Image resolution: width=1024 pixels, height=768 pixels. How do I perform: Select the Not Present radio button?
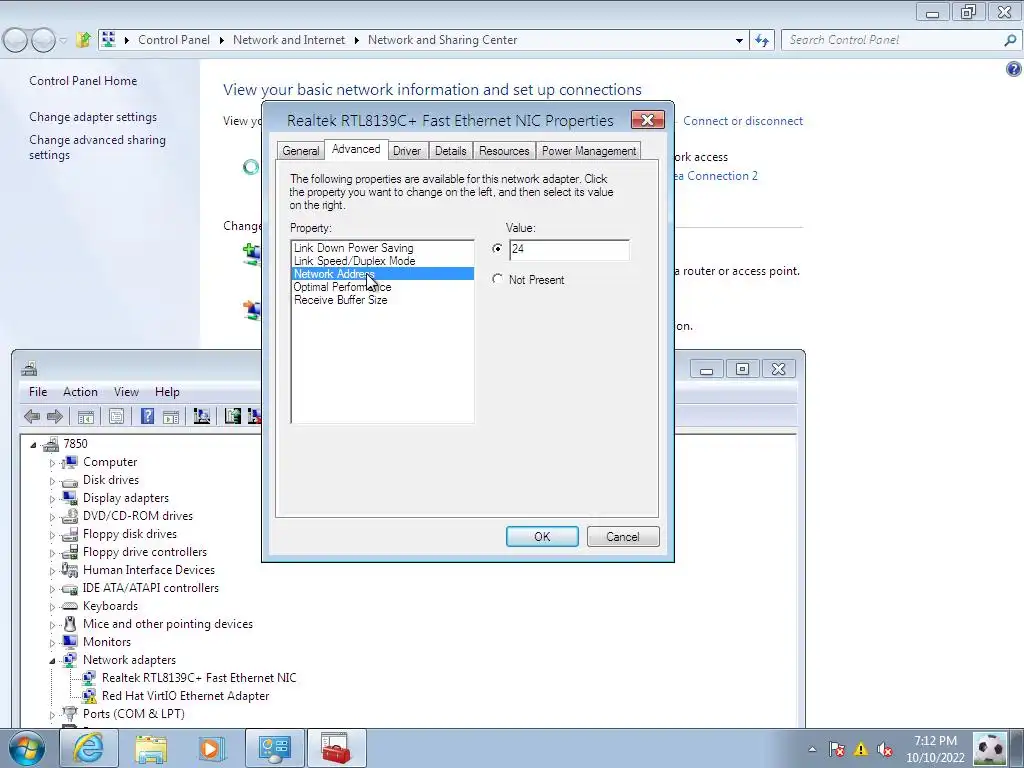click(x=498, y=279)
